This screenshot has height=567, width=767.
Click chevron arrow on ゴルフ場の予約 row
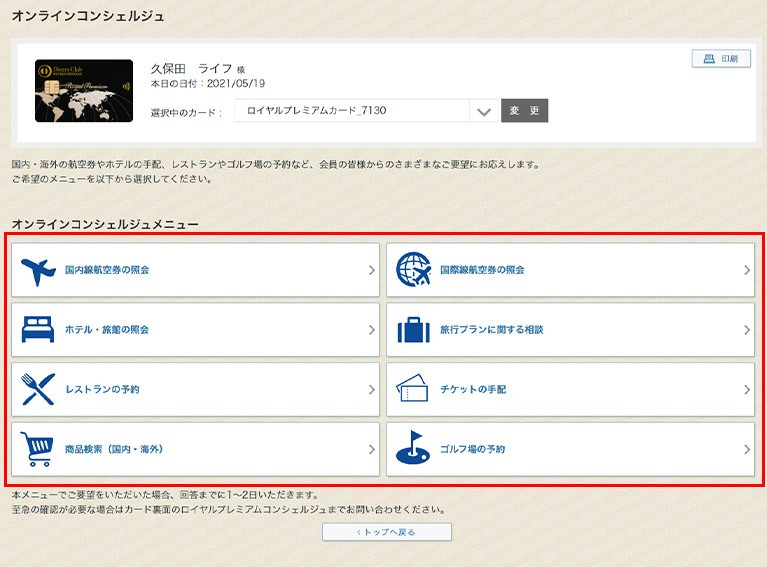(x=747, y=449)
